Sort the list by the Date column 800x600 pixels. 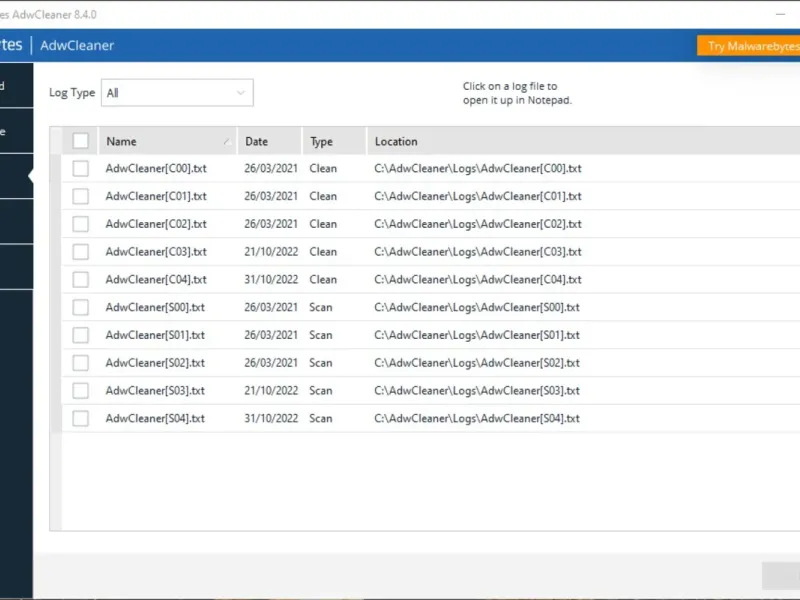click(270, 141)
